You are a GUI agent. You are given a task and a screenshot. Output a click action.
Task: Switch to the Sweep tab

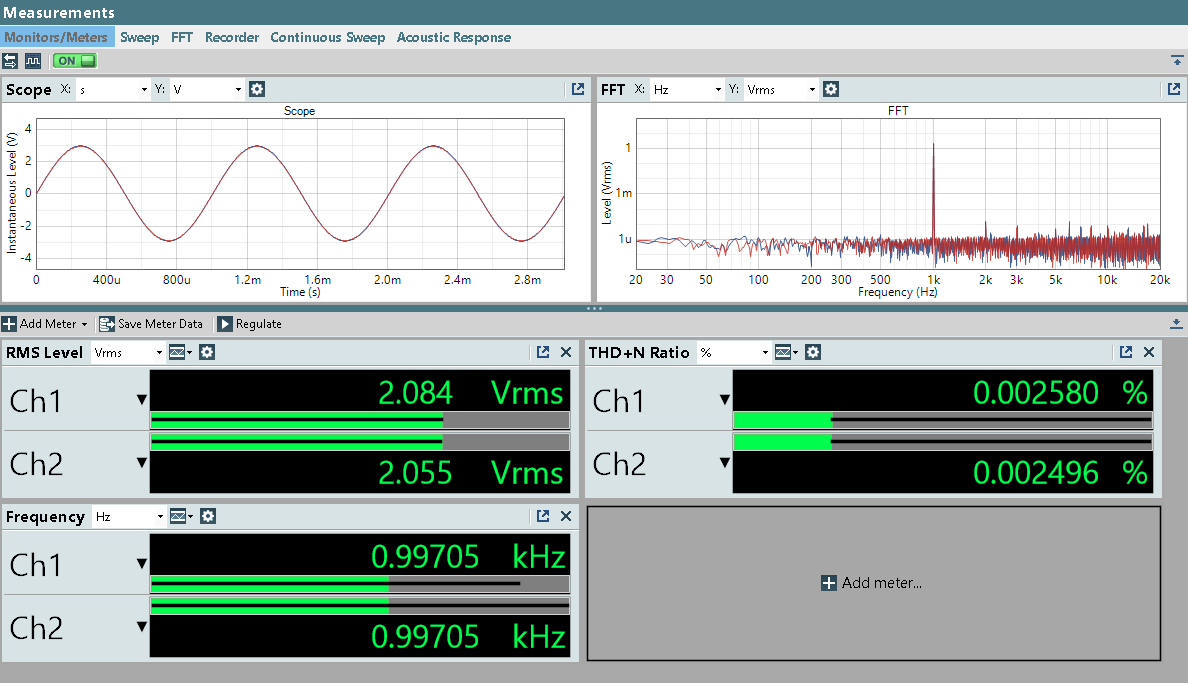(139, 37)
